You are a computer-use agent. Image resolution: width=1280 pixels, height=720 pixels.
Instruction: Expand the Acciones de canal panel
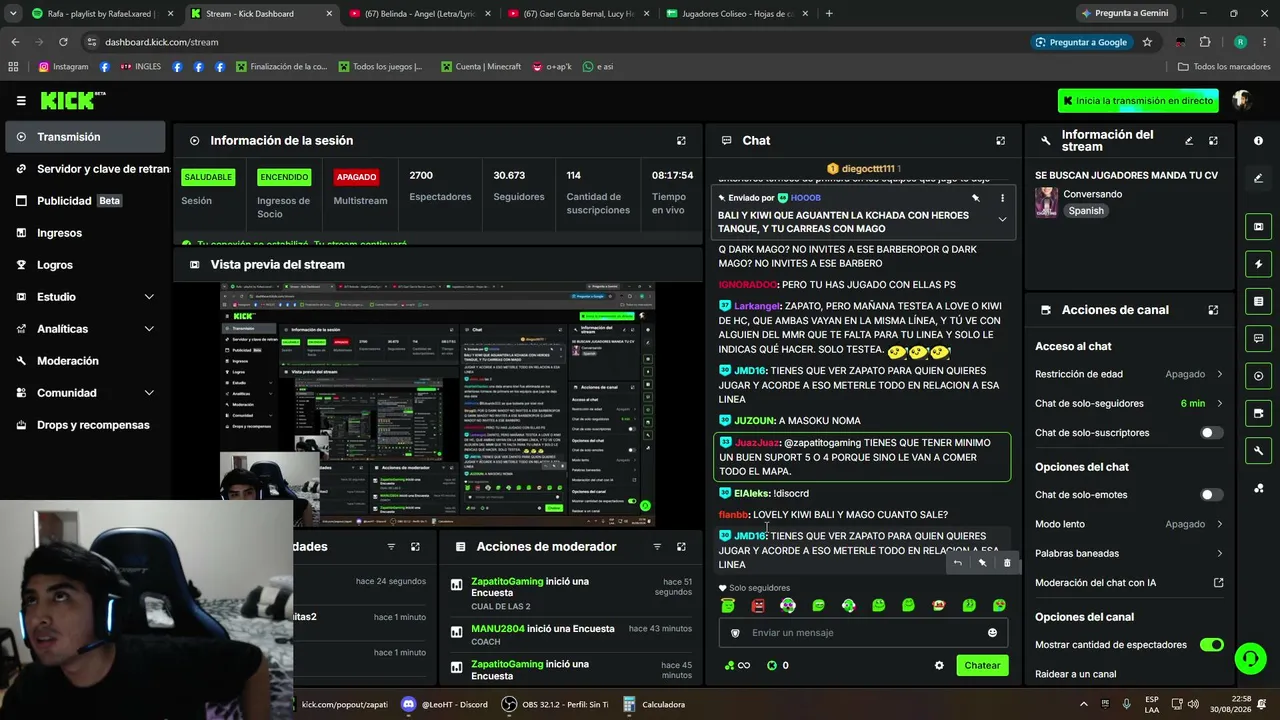(1213, 310)
